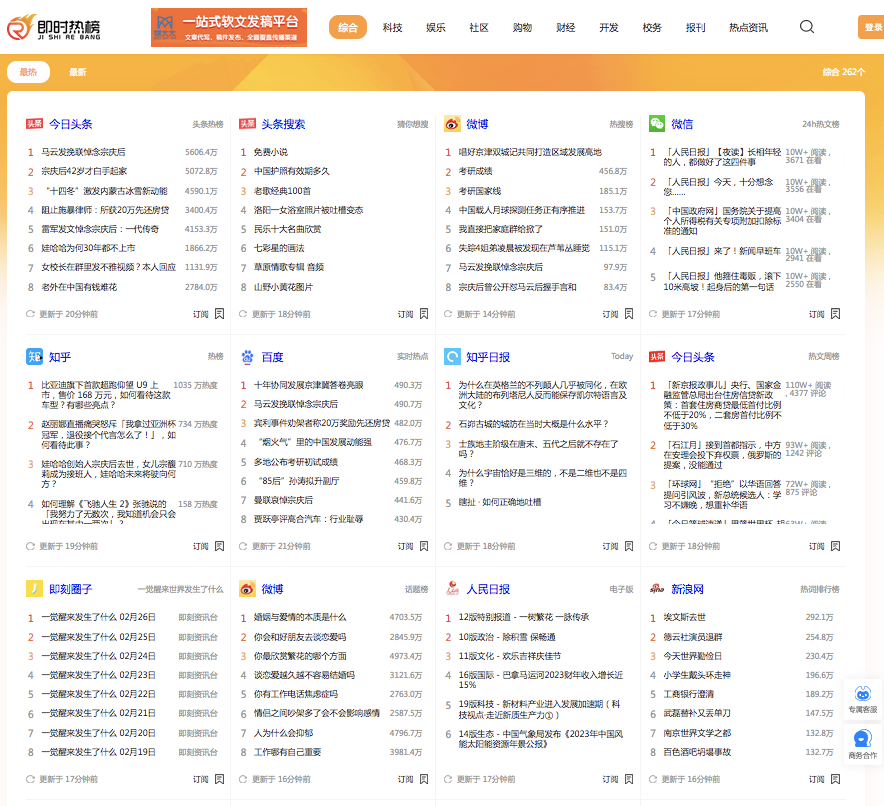Image resolution: width=884 pixels, height=806 pixels.
Task: Open the 开发 category tab
Action: click(609, 28)
